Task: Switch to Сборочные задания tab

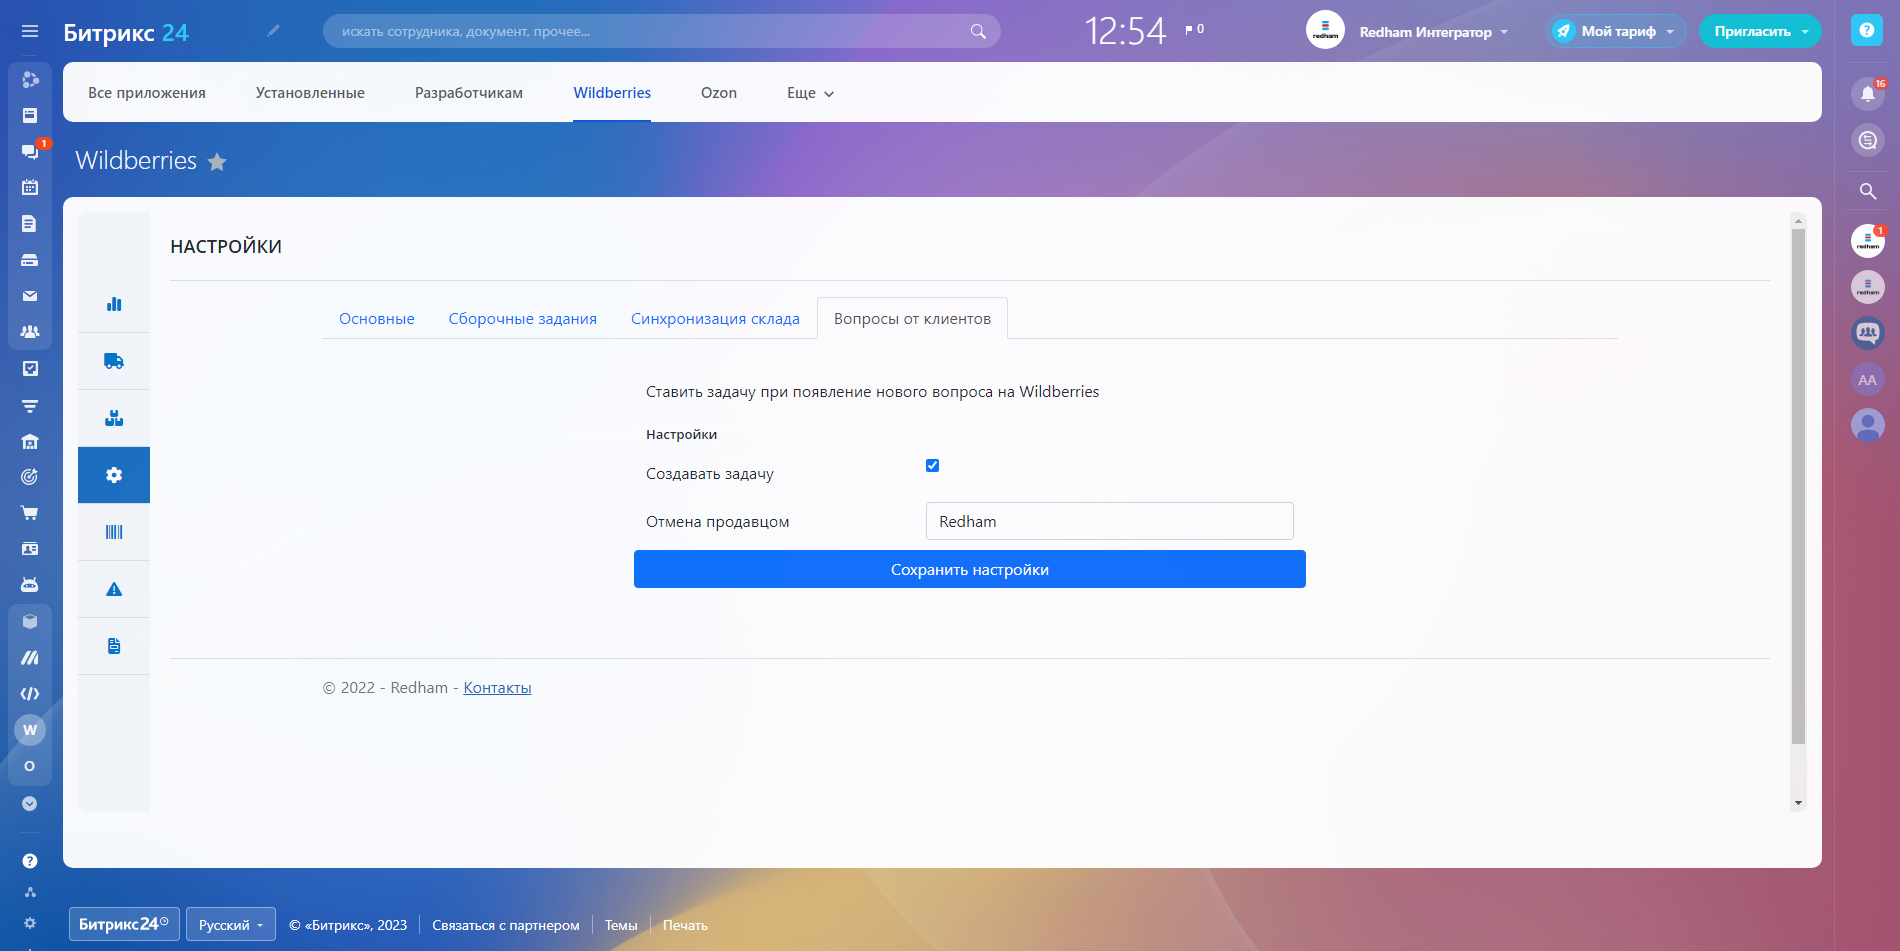Action: tap(522, 319)
